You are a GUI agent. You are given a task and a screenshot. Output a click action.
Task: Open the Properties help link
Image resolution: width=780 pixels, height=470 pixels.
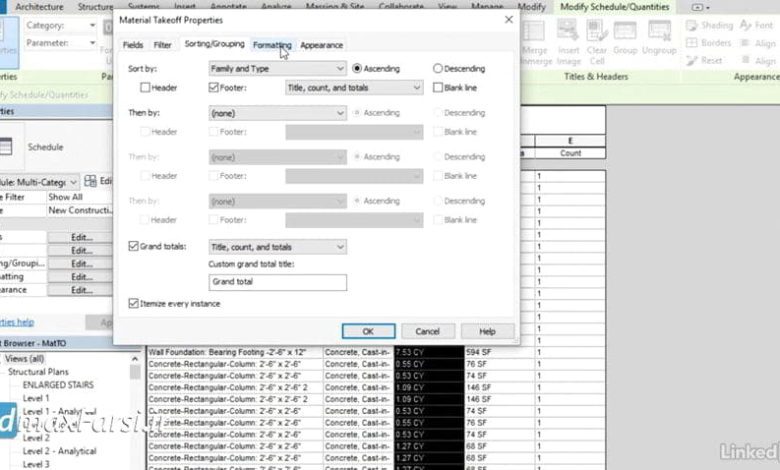(17, 322)
